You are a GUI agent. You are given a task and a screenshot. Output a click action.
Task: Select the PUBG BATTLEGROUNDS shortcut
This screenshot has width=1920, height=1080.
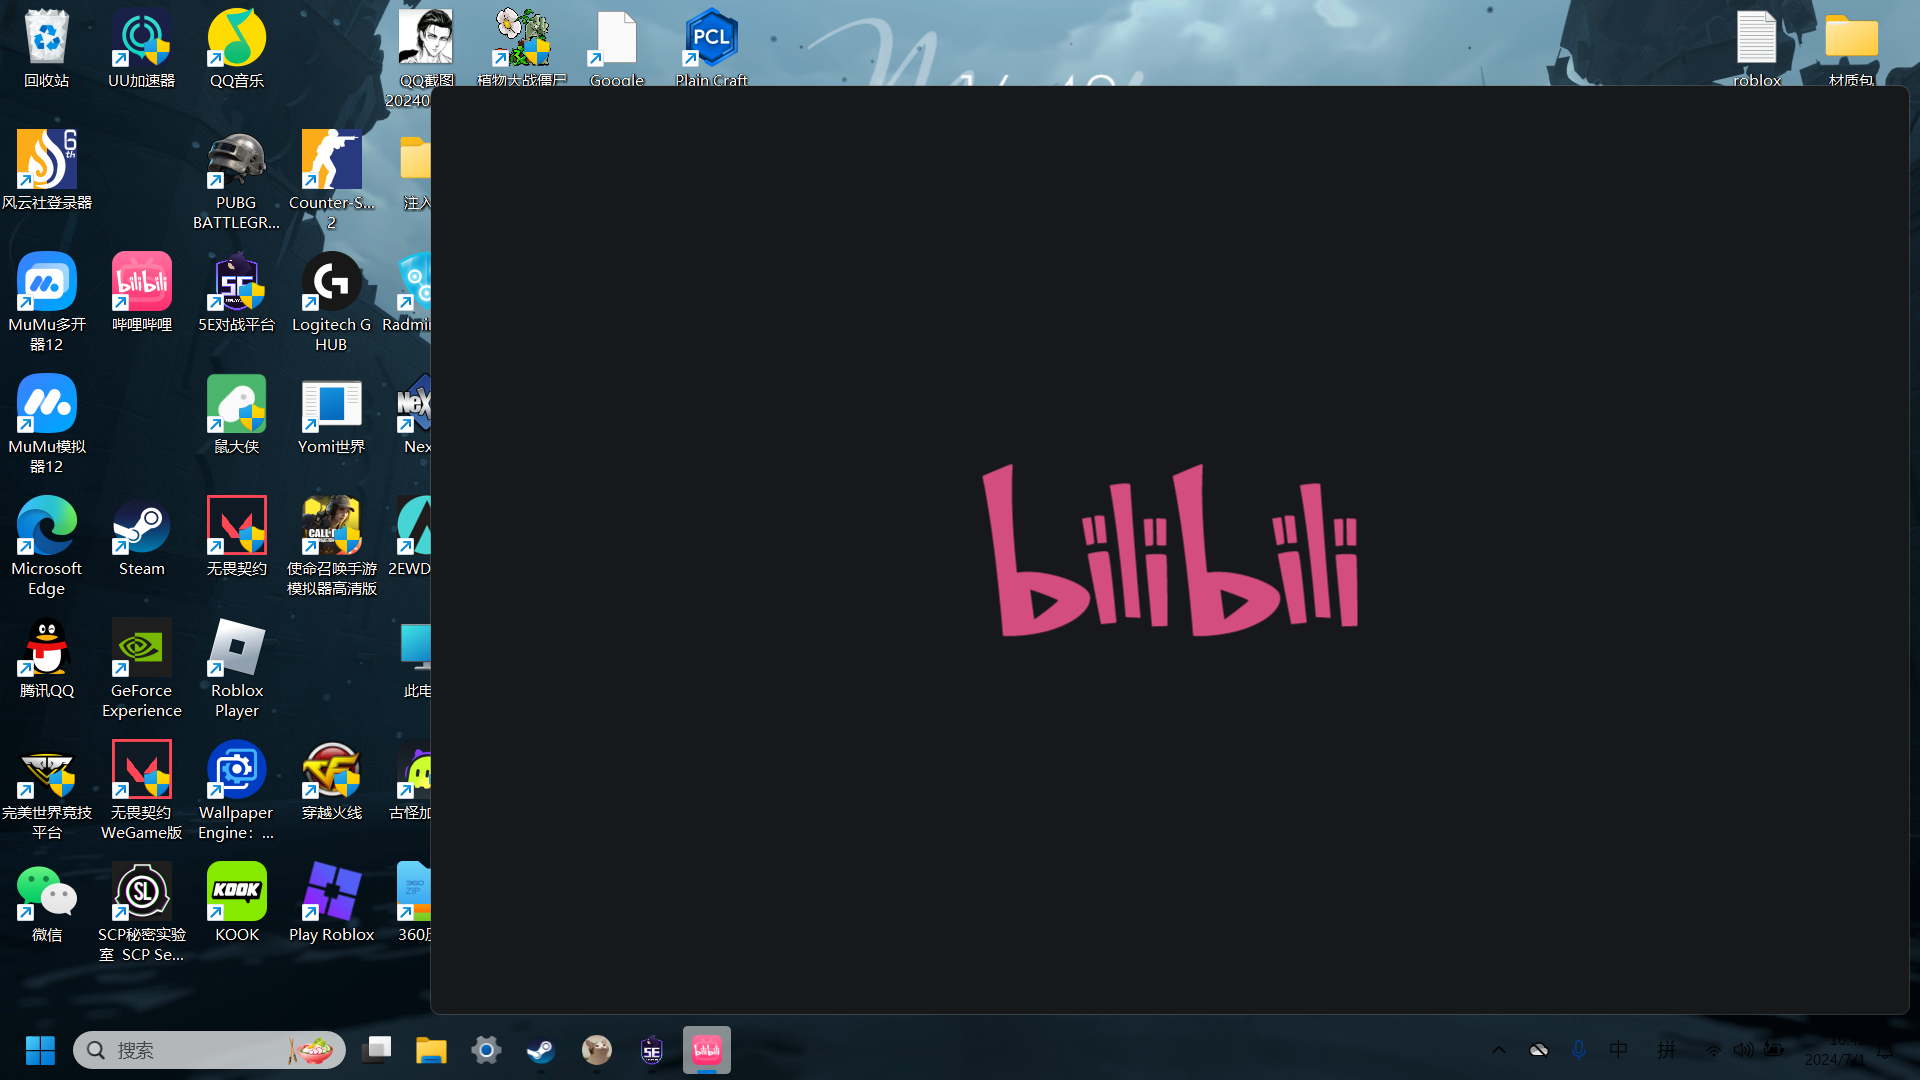(x=236, y=180)
